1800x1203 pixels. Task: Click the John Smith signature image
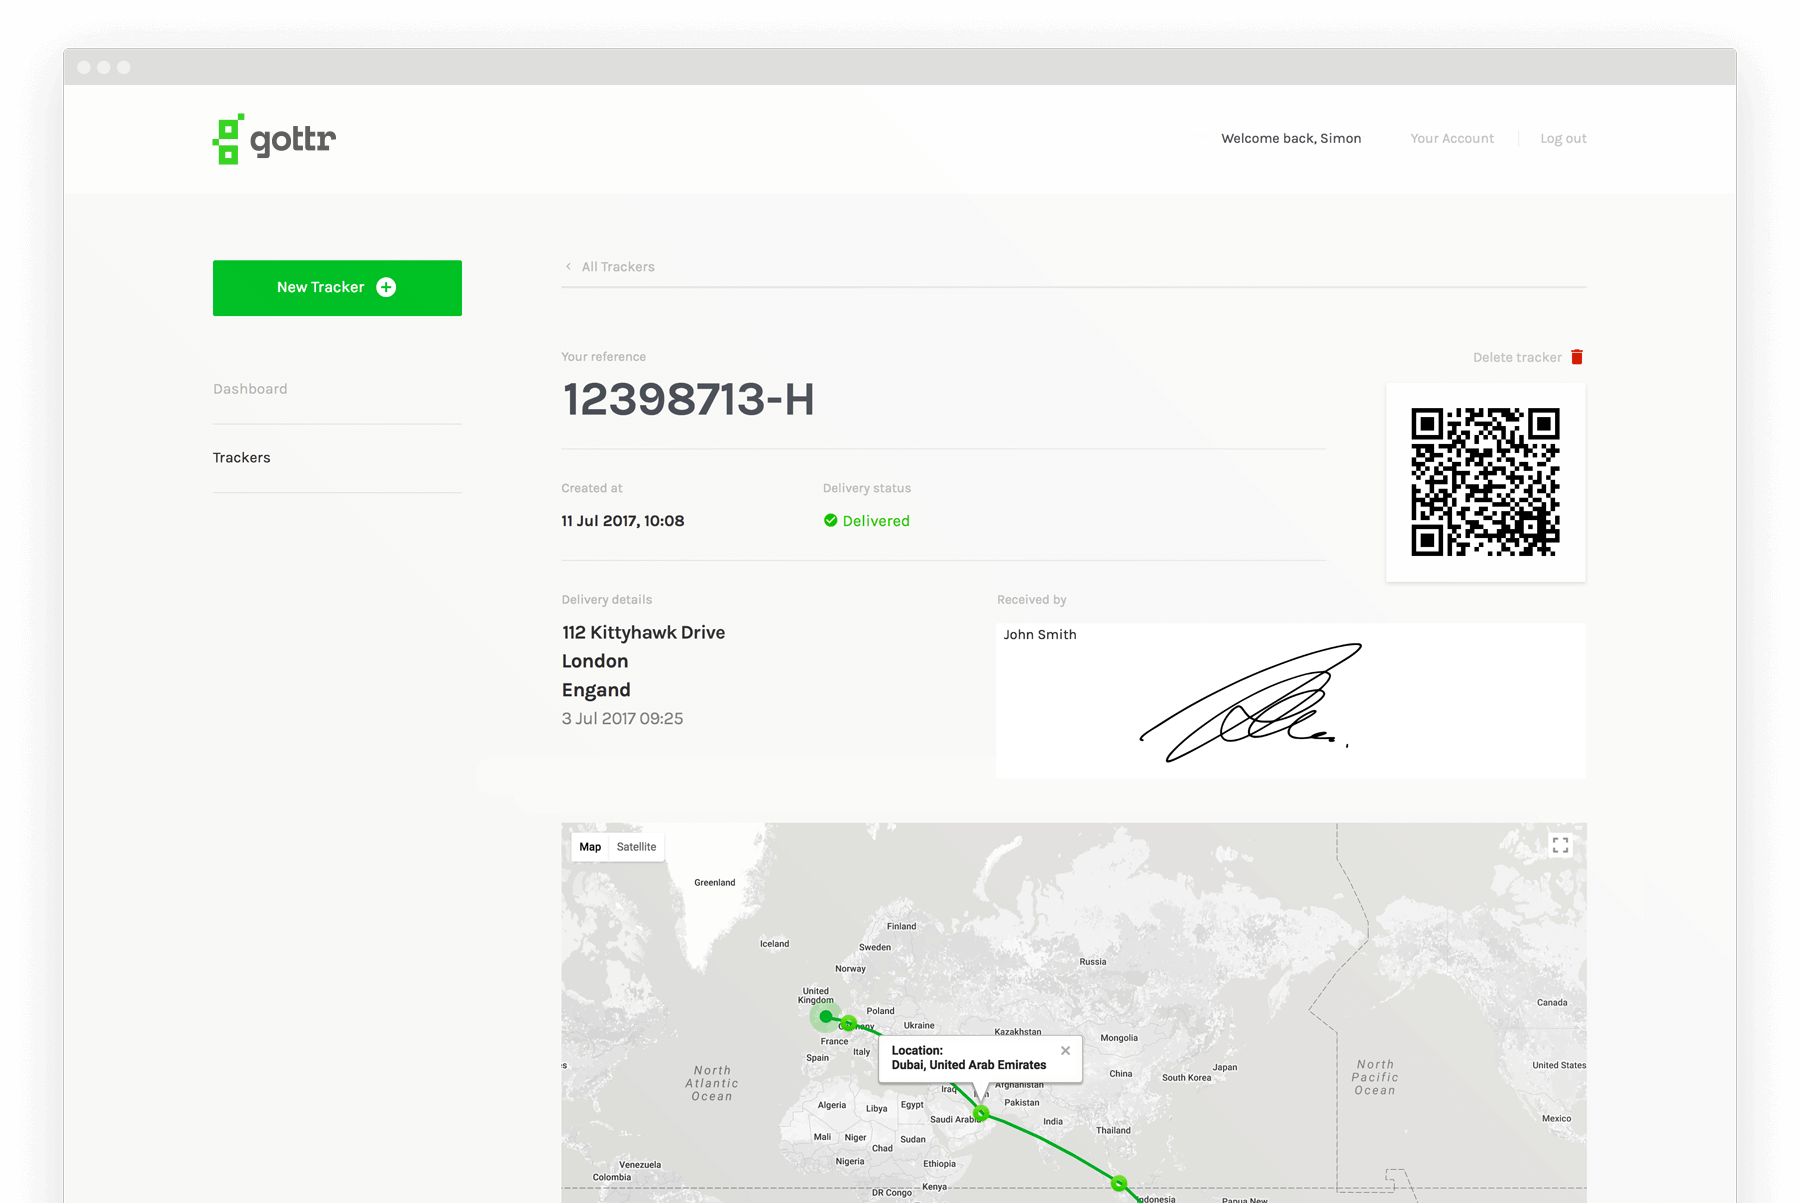coord(1251,703)
